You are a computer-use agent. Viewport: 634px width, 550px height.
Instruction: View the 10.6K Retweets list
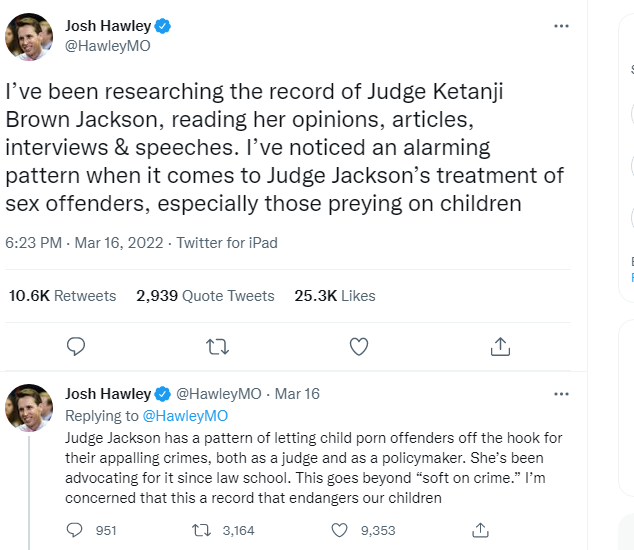coord(62,295)
